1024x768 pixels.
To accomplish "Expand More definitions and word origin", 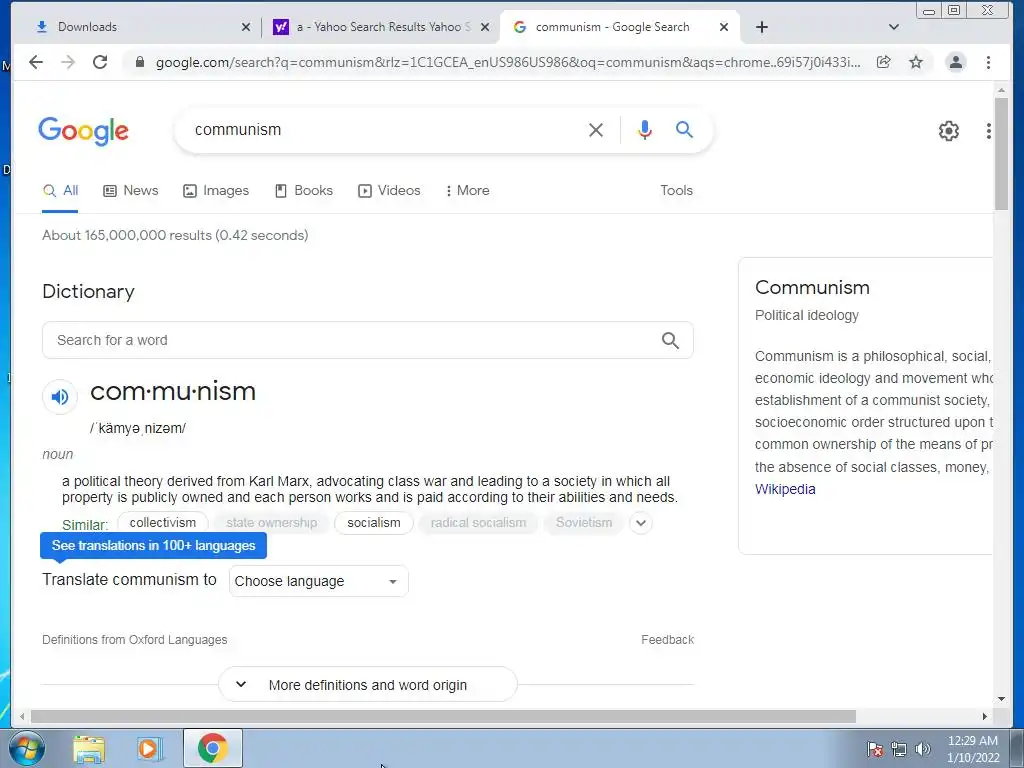I will coord(368,684).
